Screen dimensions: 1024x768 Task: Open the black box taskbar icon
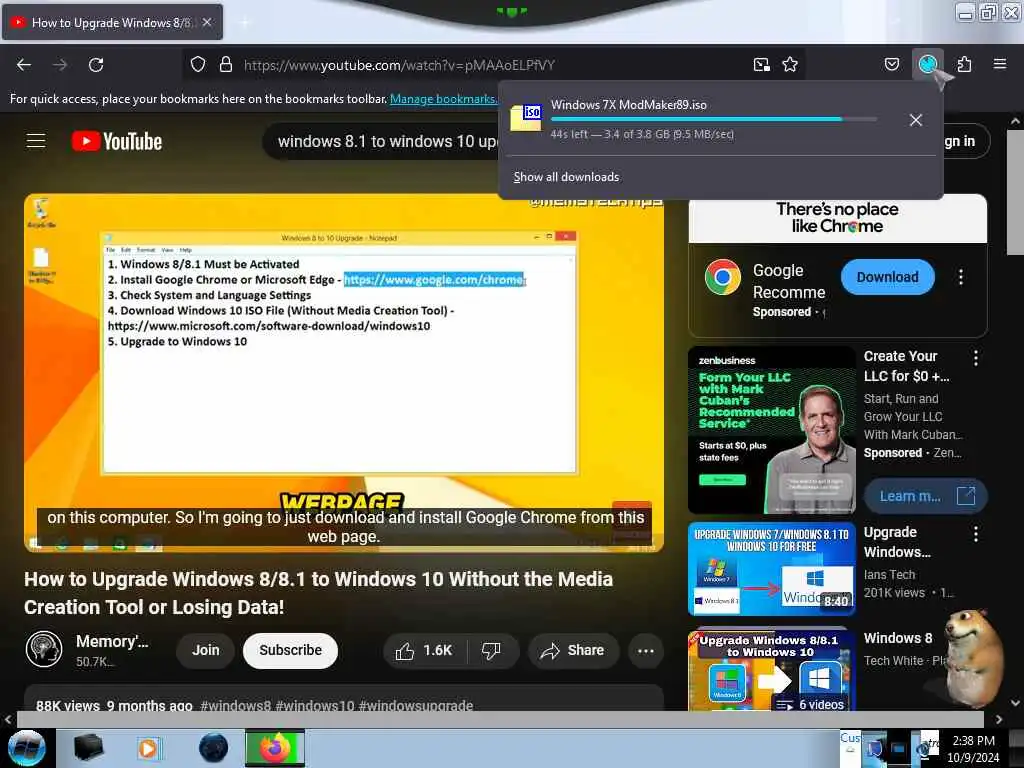point(89,748)
